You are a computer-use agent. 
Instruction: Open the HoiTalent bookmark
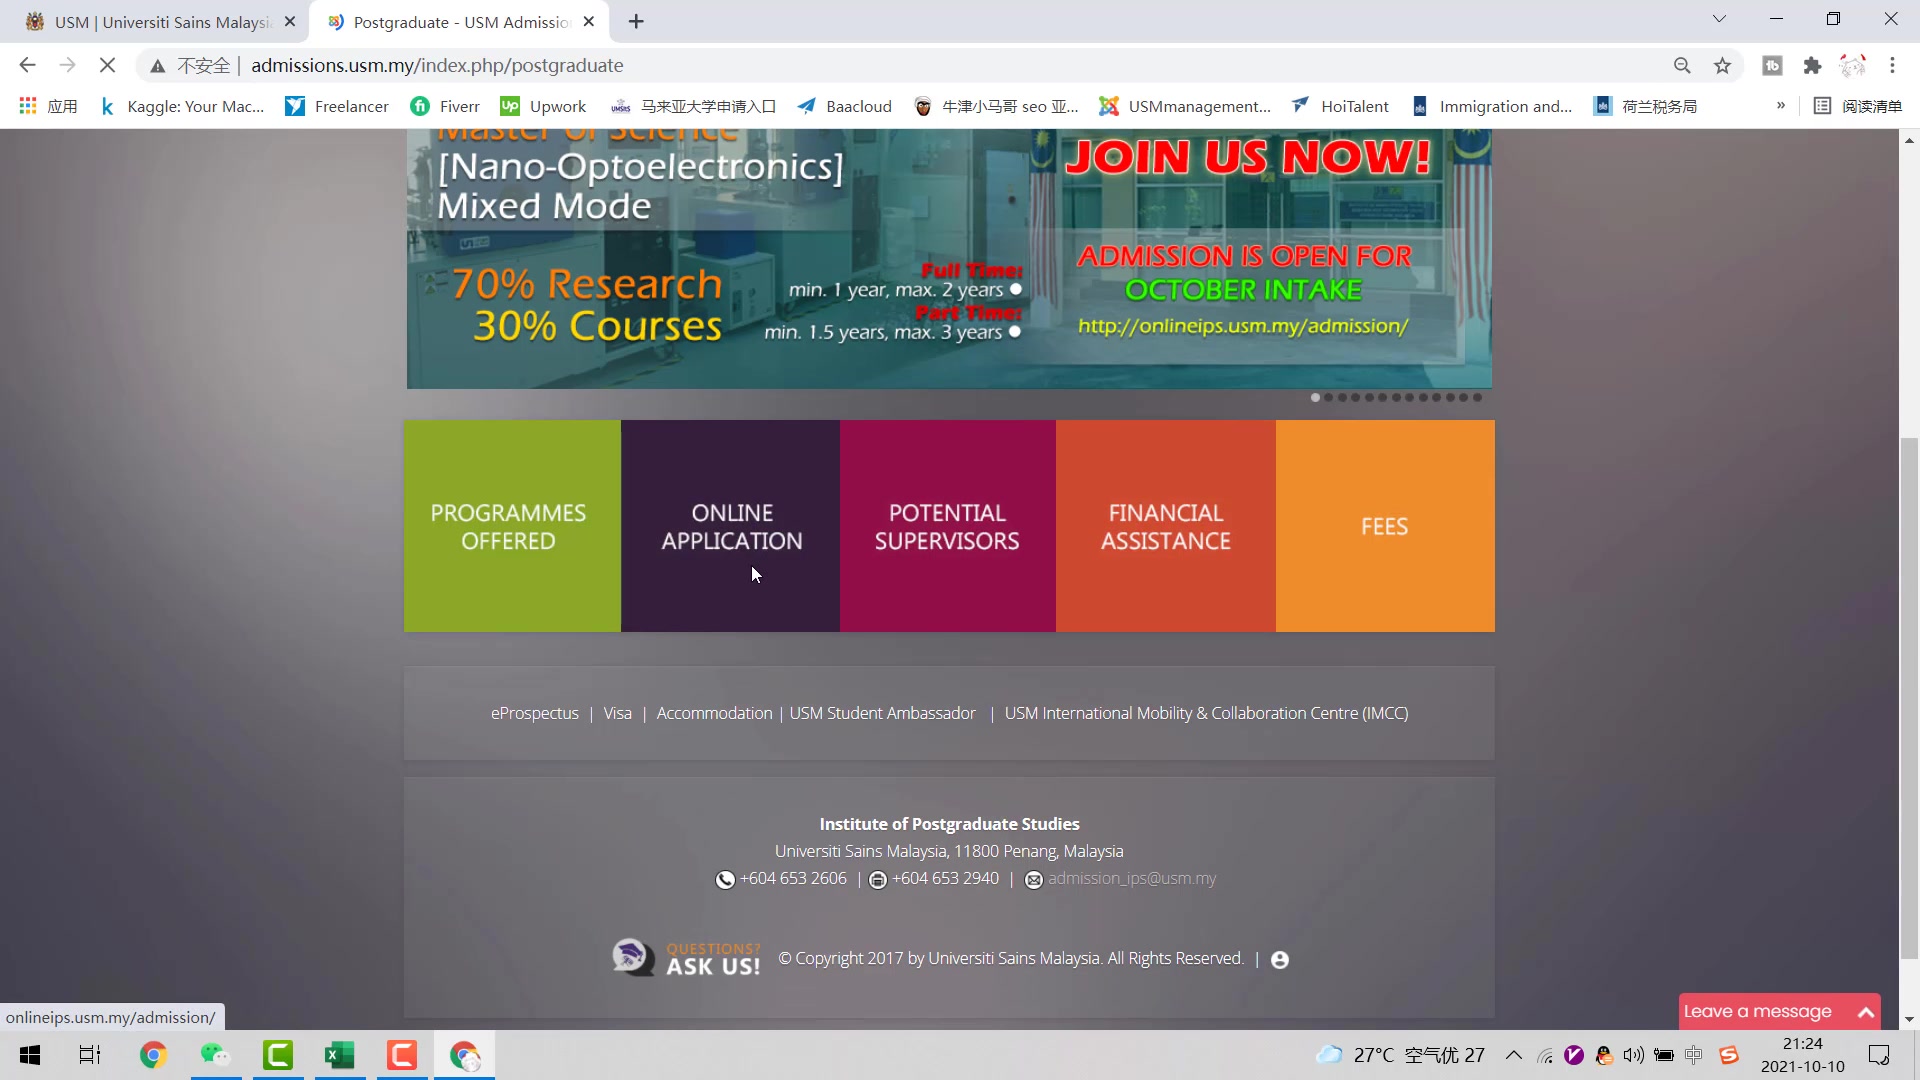(x=1340, y=106)
